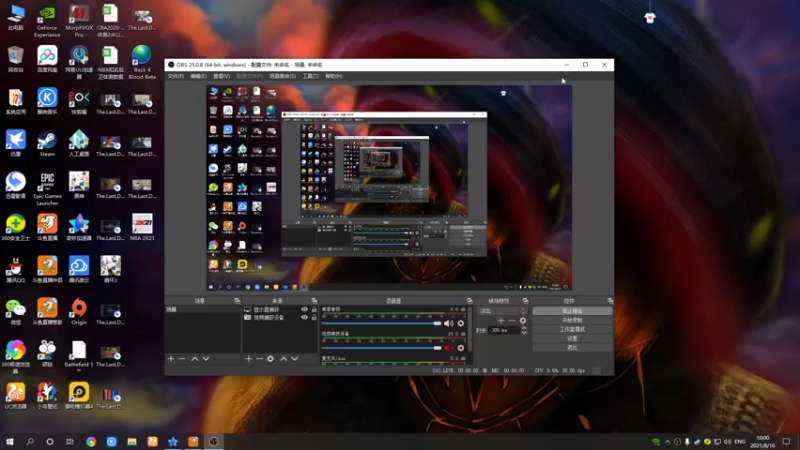Open Steam desktop shortcut
The image size is (800, 450).
point(47,144)
